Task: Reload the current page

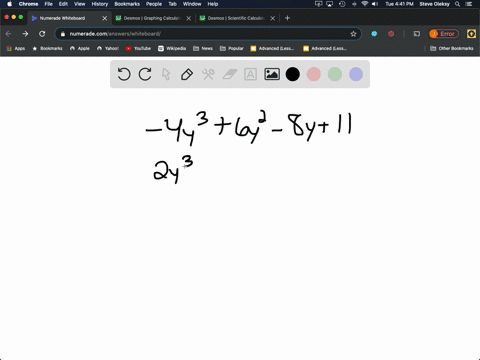Action: pos(42,34)
